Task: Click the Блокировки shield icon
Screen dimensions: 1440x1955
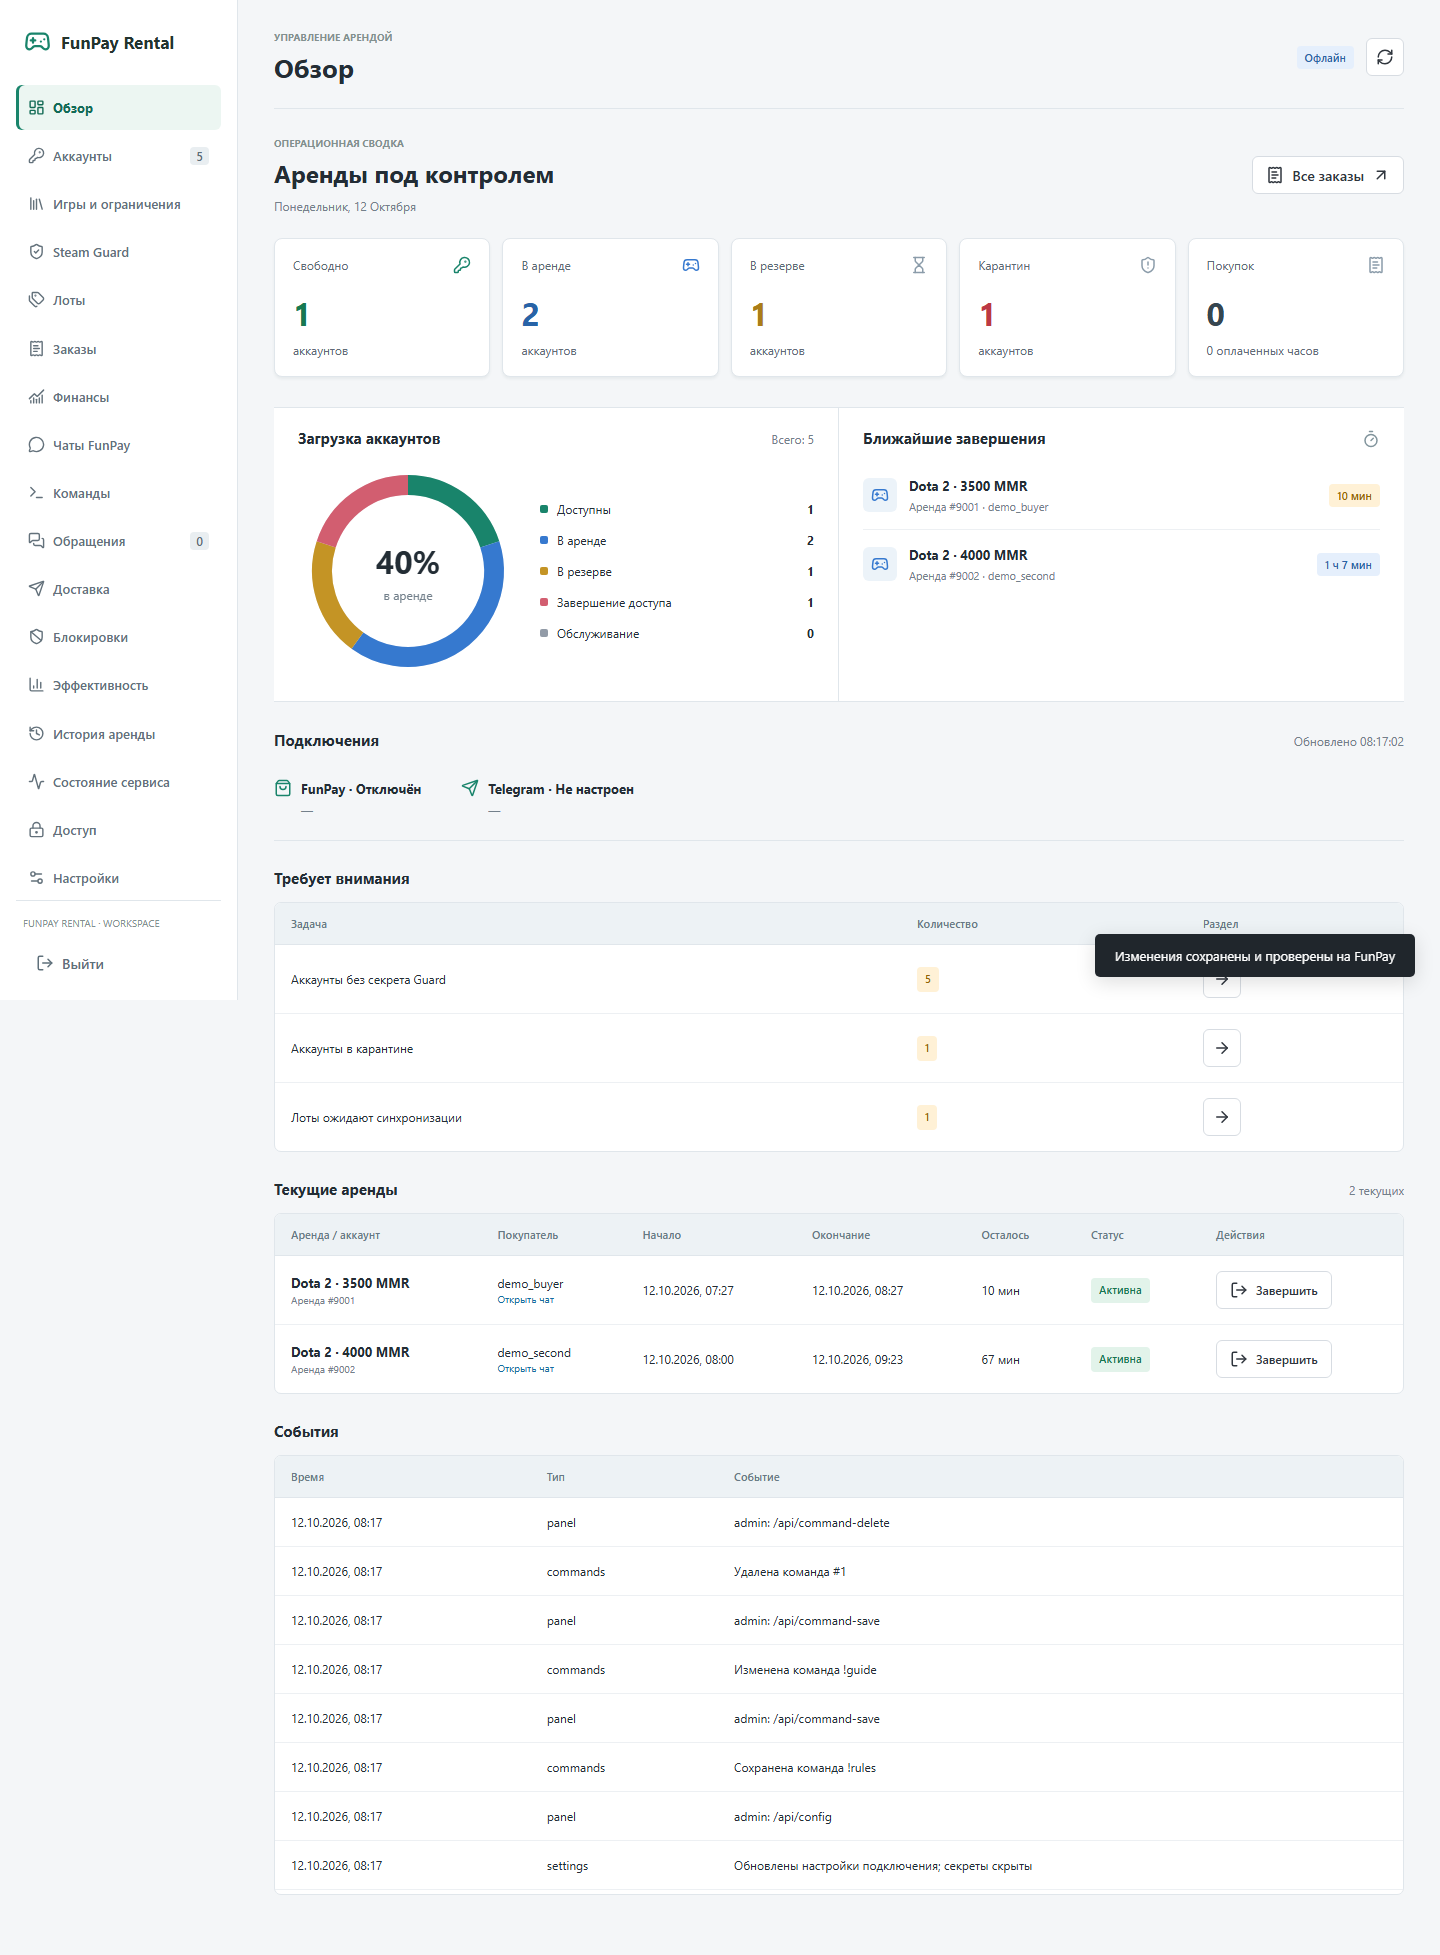Action: pos(36,637)
